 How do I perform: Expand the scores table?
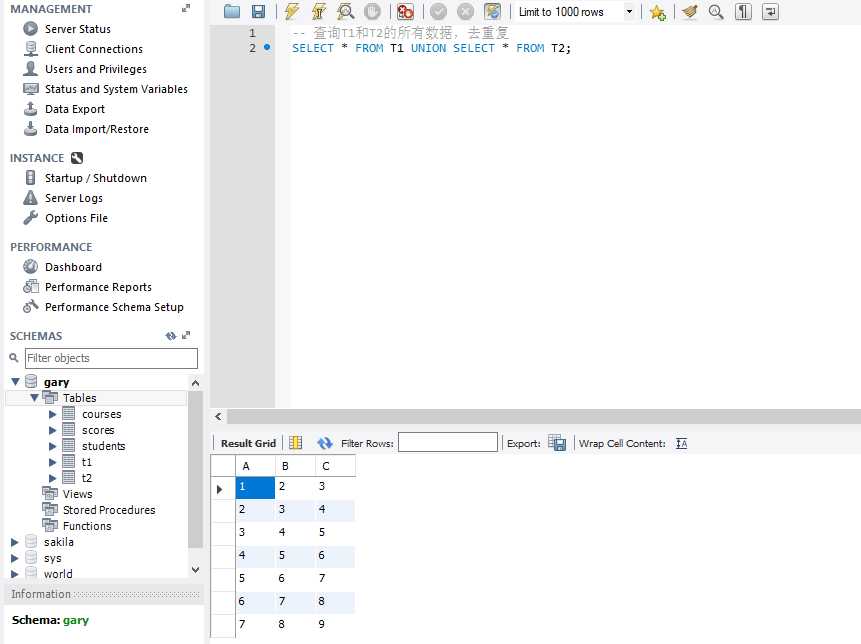click(x=53, y=430)
